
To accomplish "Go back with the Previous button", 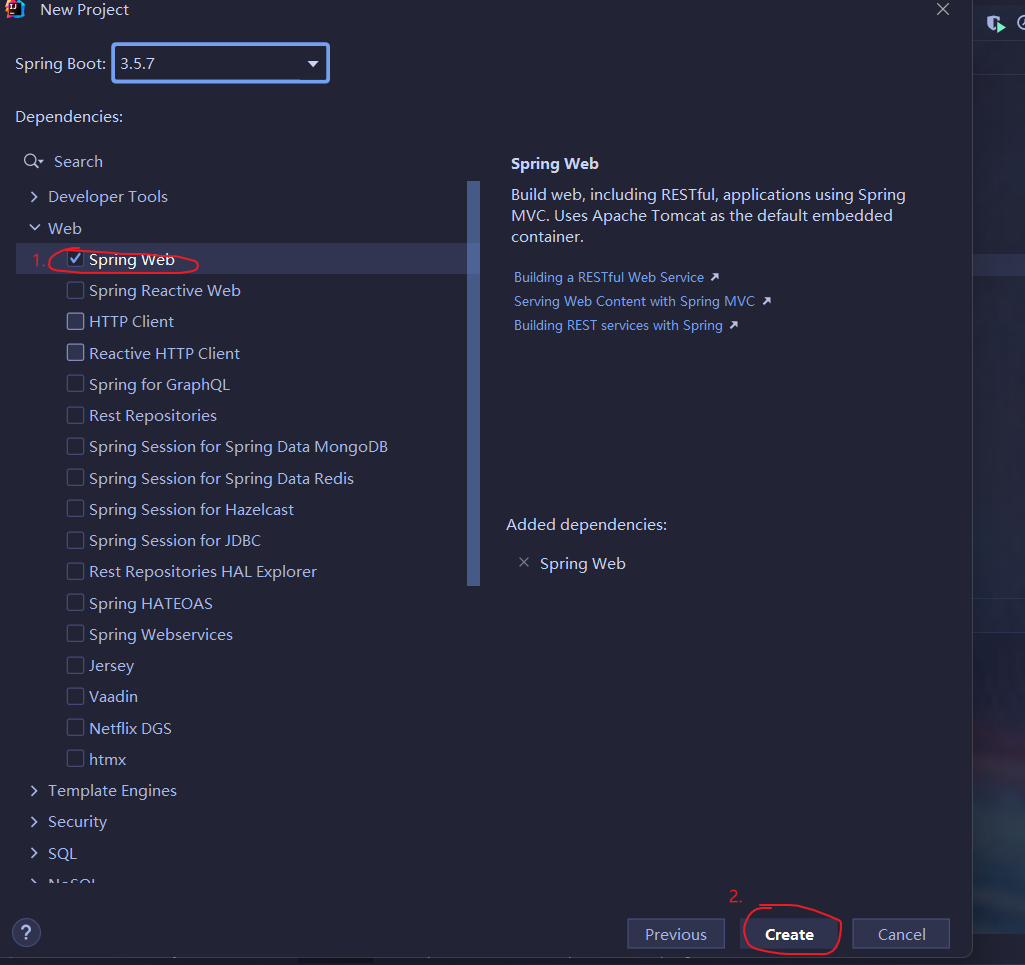I will (676, 934).
